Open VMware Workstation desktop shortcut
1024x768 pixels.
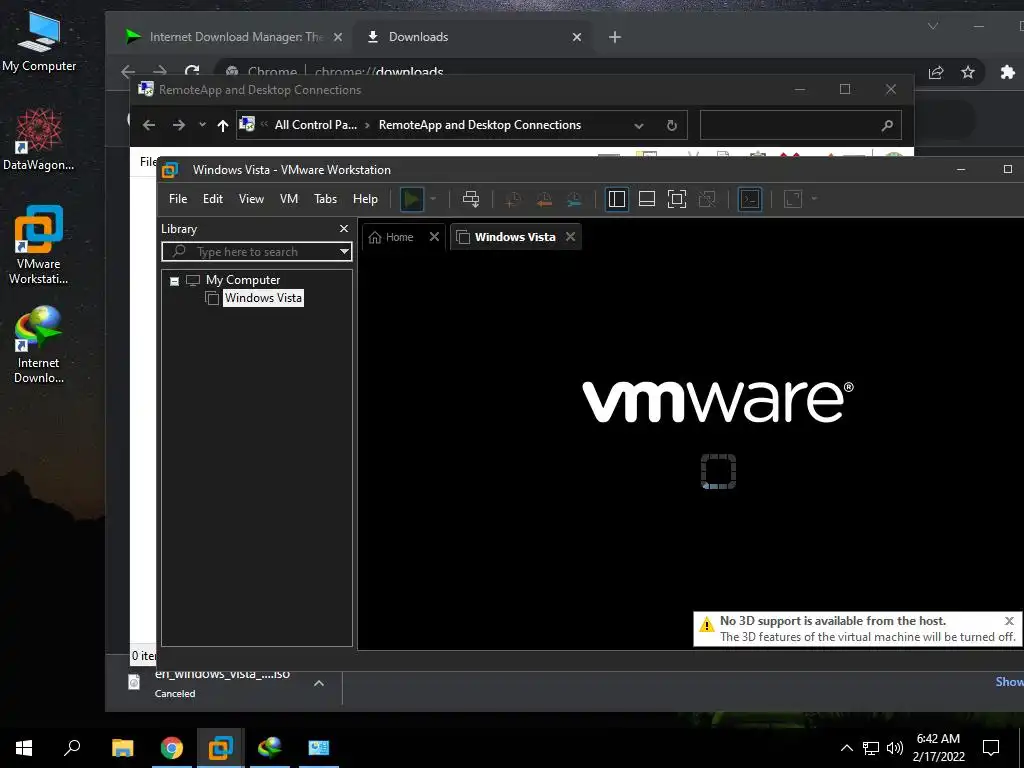[39, 245]
